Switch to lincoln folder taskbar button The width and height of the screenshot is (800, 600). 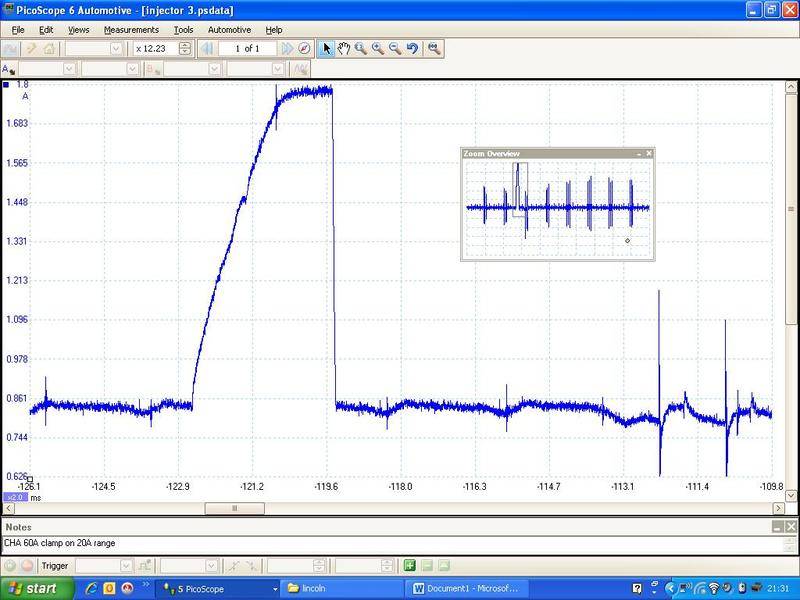[x=342, y=589]
